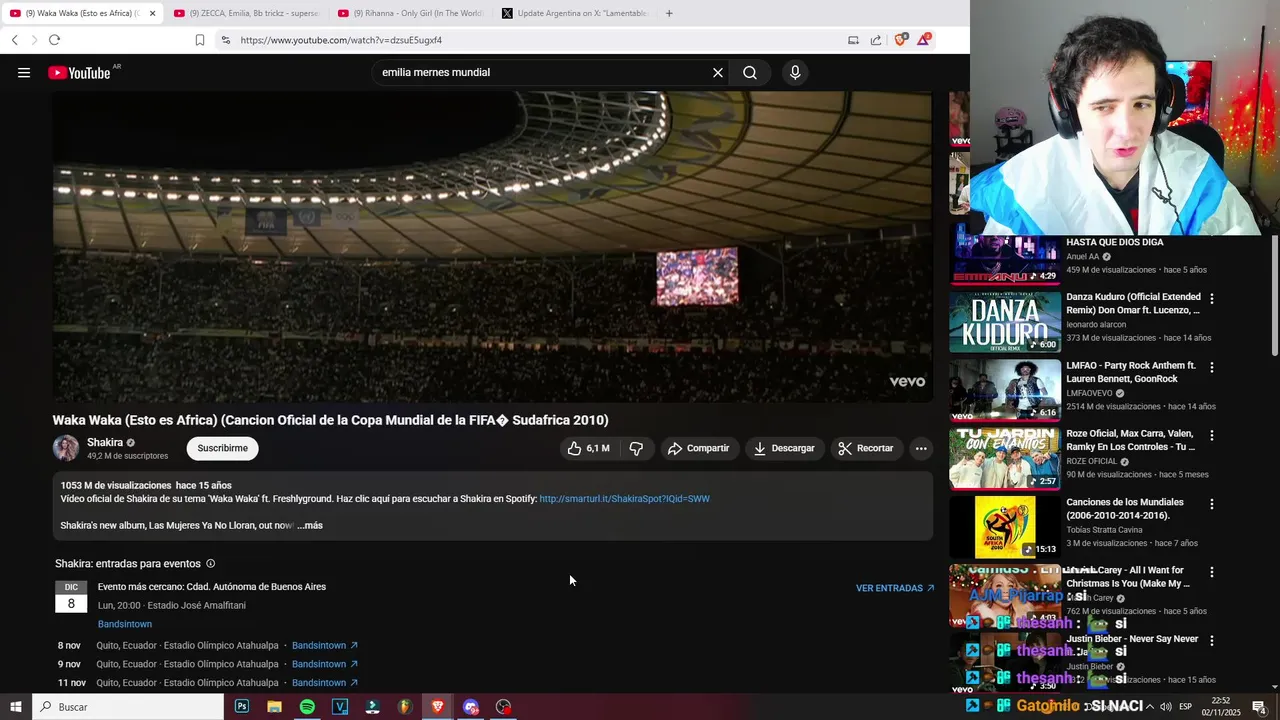1280x720 pixels.
Task: Open VER ENTRADAS link
Action: point(895,588)
